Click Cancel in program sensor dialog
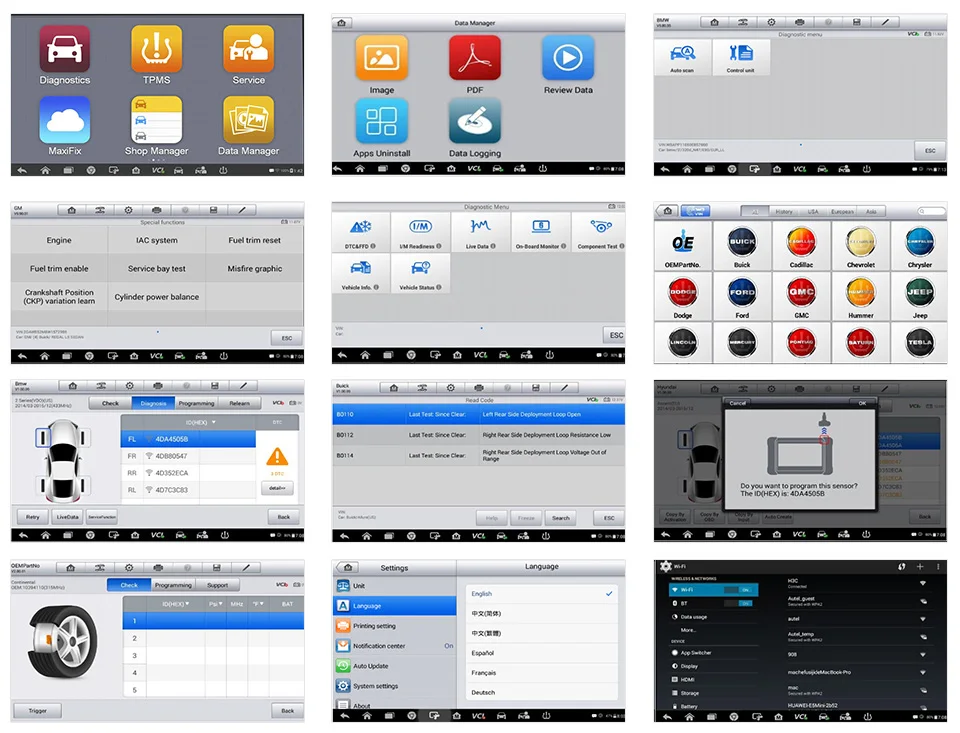Viewport: 960px width, 733px height. tap(738, 403)
